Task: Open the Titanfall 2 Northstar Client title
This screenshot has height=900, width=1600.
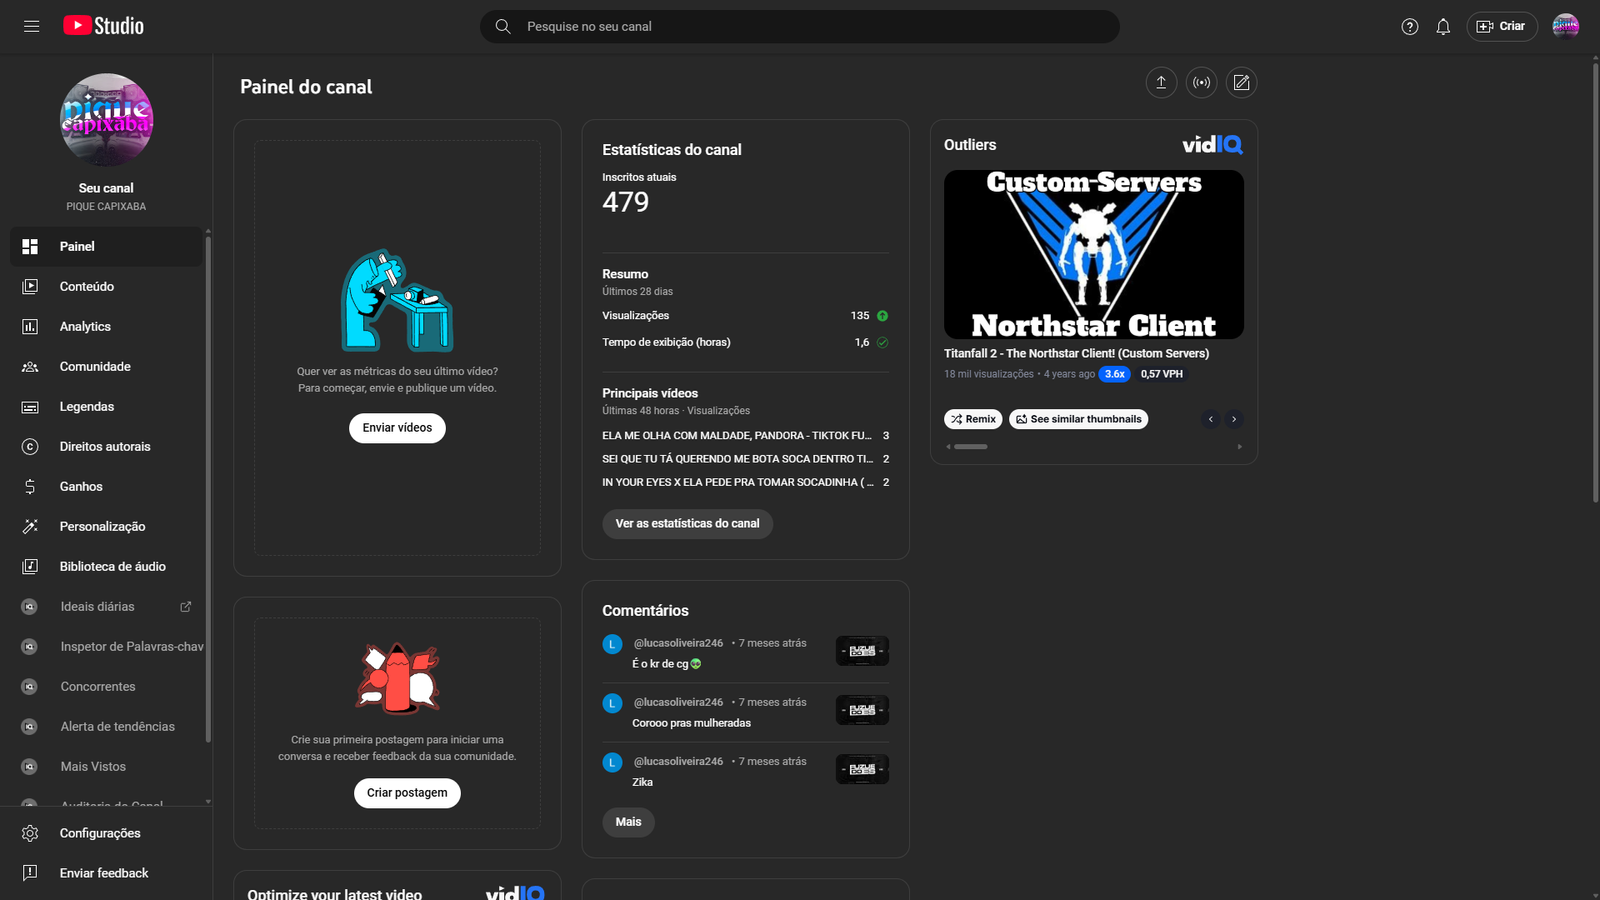Action: tap(1076, 354)
